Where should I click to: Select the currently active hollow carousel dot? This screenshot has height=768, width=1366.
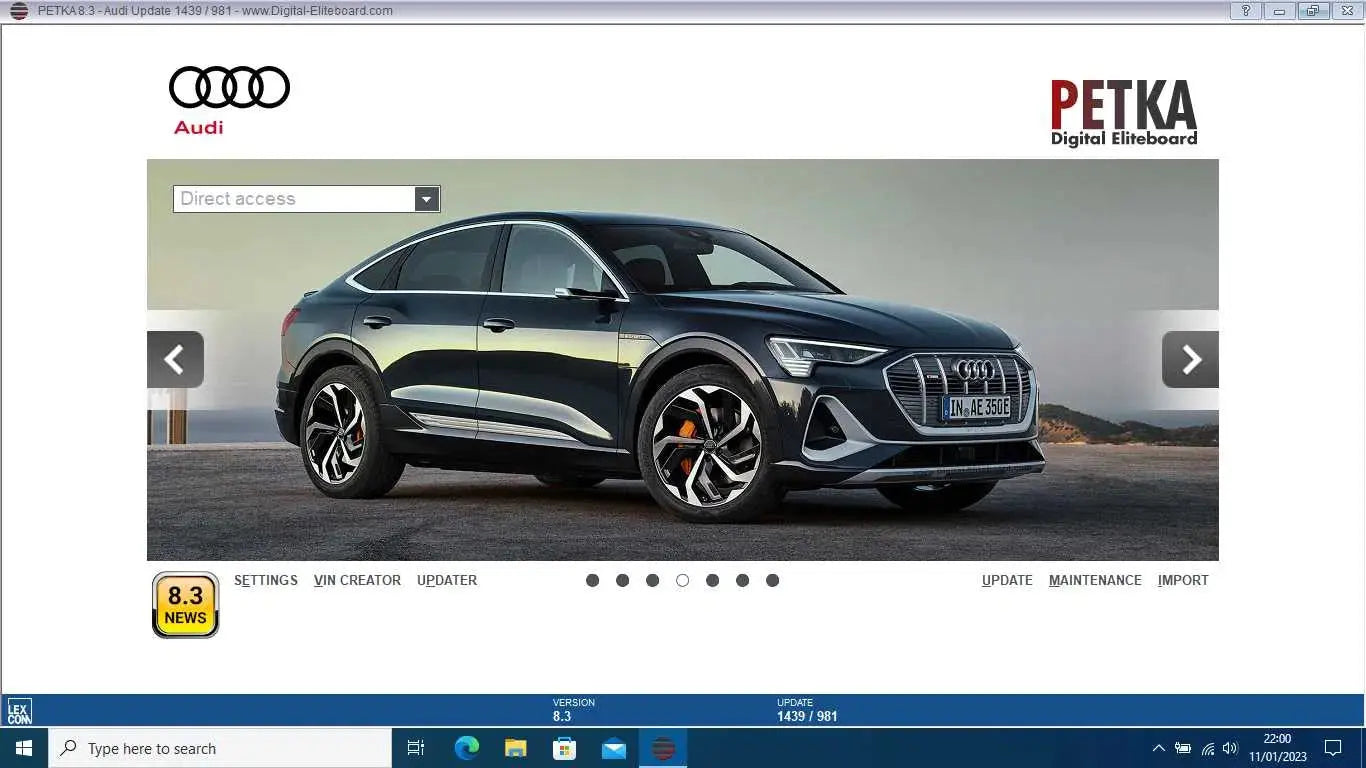click(x=682, y=580)
